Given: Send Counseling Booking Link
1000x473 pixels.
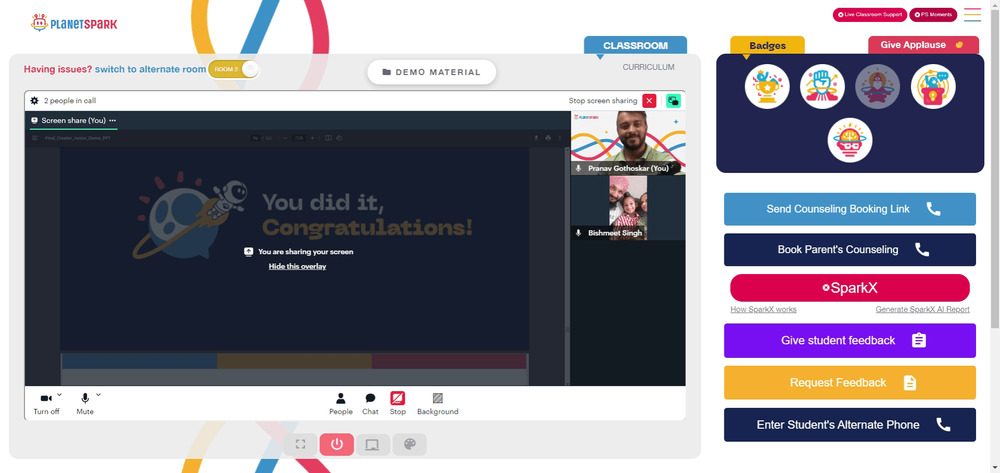Looking at the screenshot, I should pos(849,209).
